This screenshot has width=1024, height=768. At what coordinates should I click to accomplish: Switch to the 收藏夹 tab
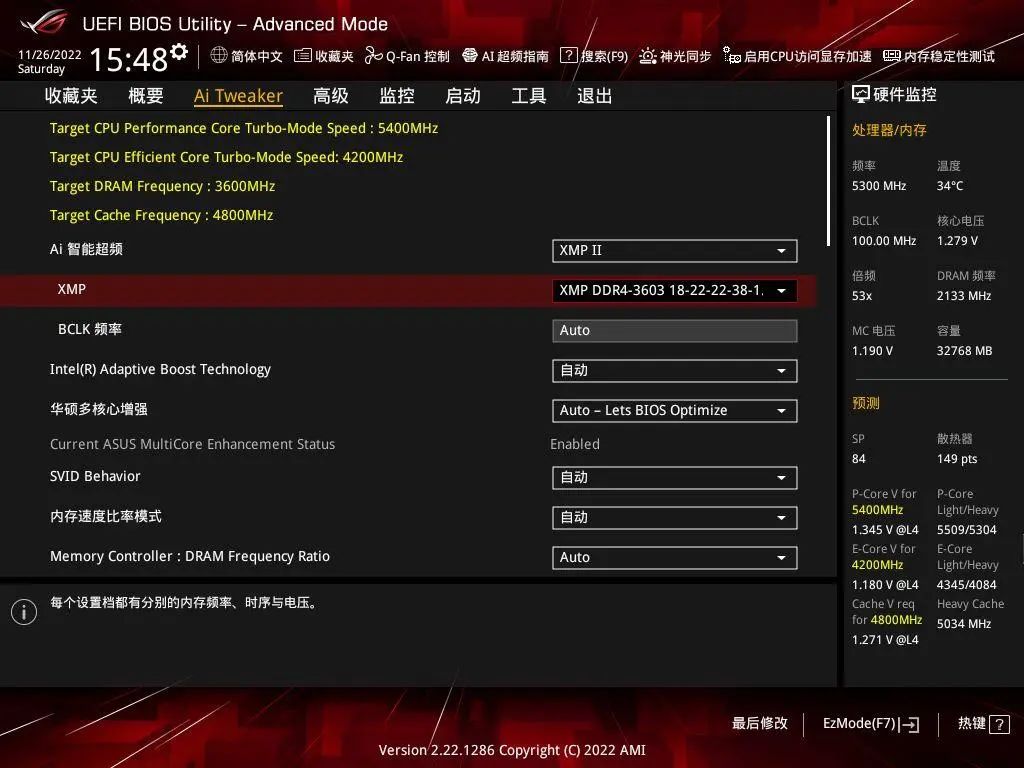click(x=71, y=96)
